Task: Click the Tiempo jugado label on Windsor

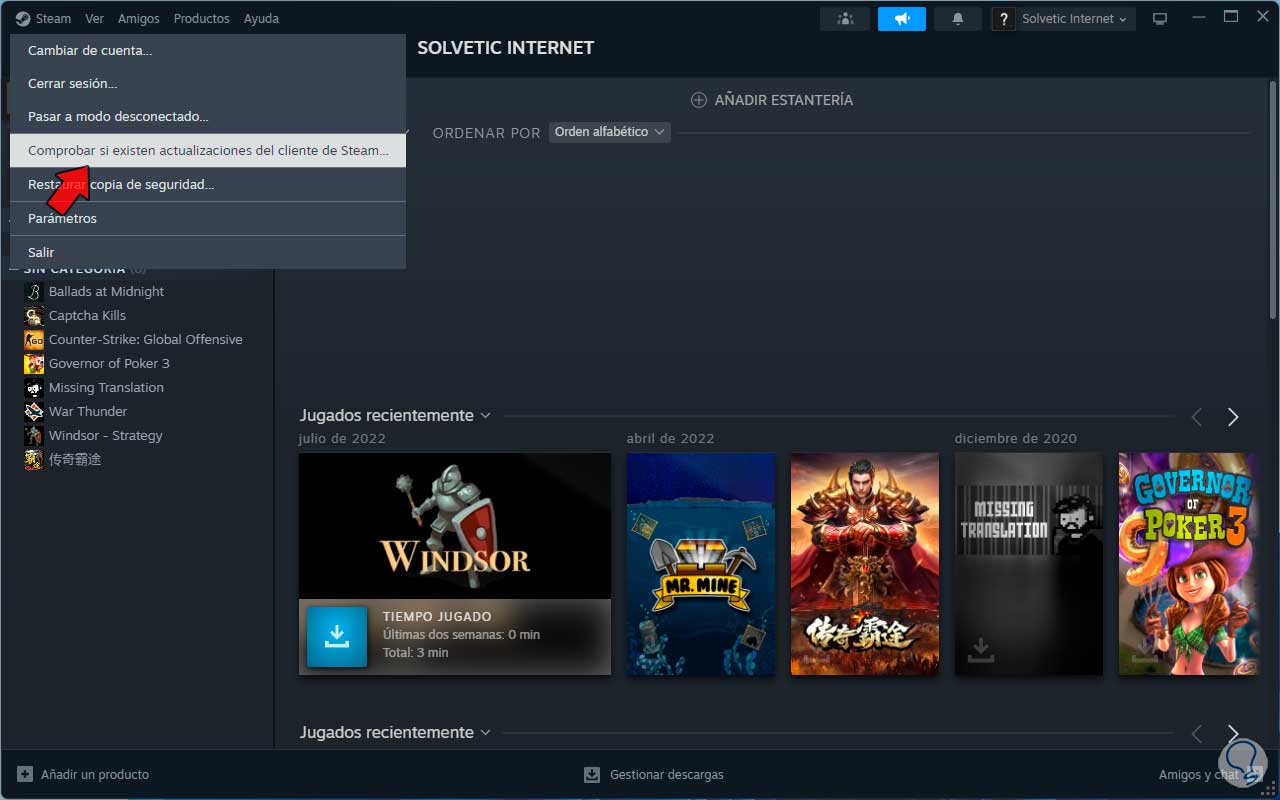Action: [x=437, y=617]
